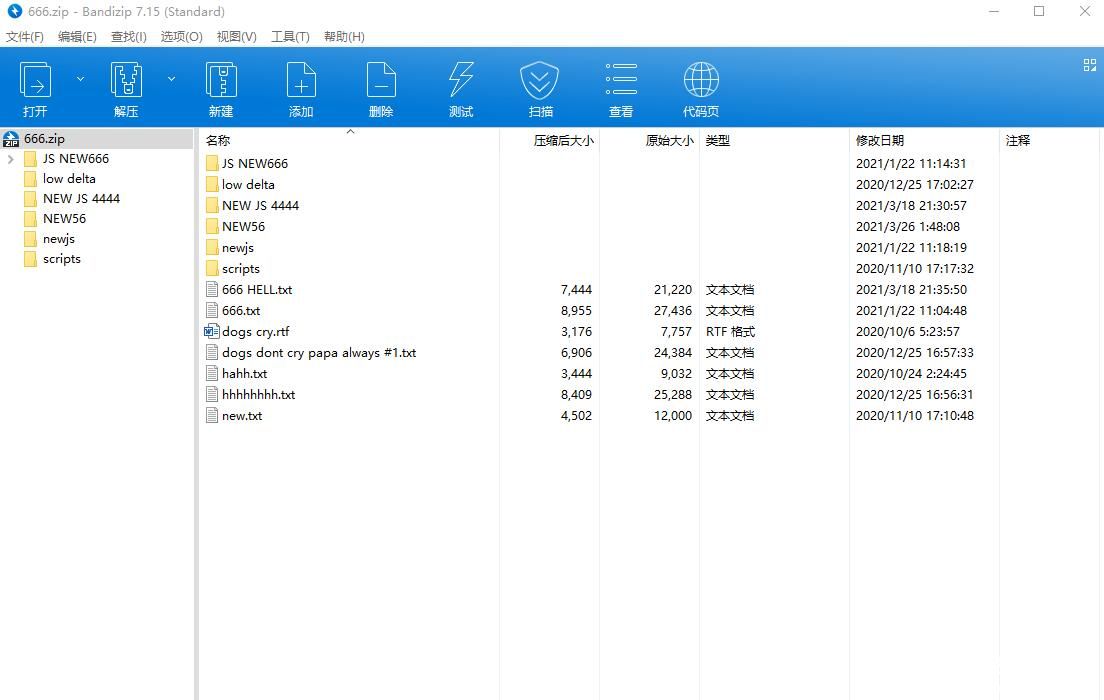Click the Open (打开) toolbar icon

click(36, 80)
